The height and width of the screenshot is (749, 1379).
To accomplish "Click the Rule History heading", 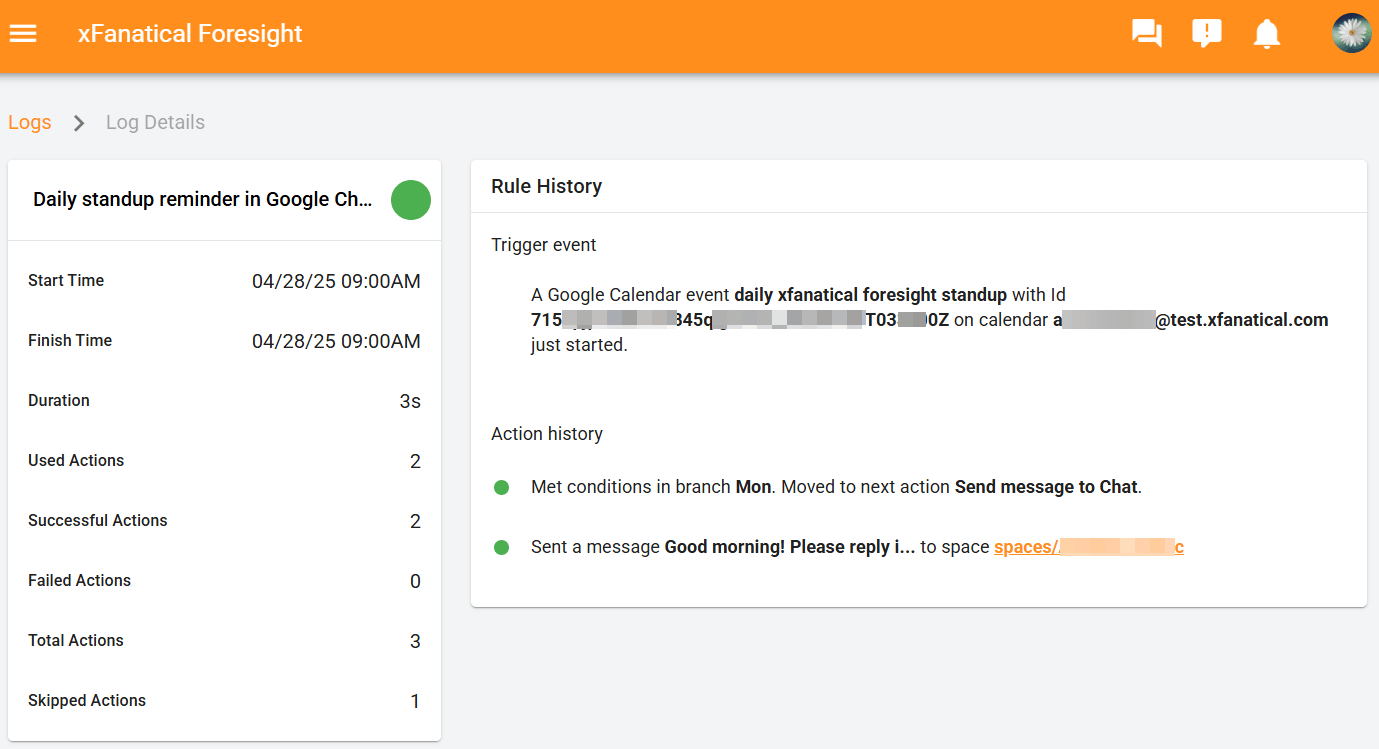I will pyautogui.click(x=547, y=186).
